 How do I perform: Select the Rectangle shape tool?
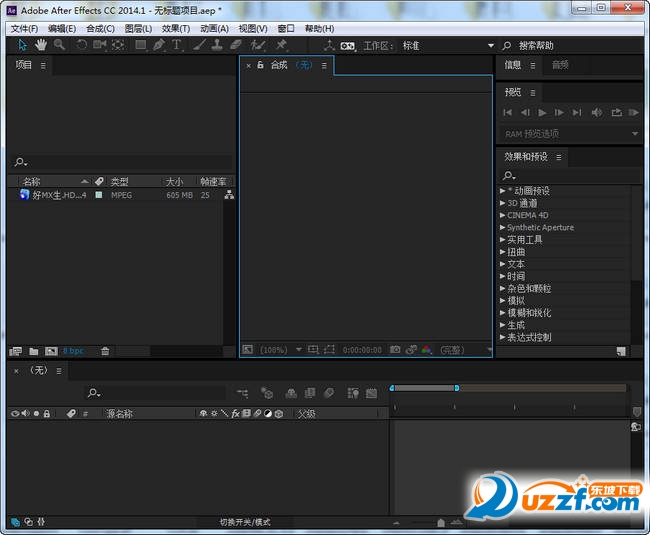click(x=141, y=45)
